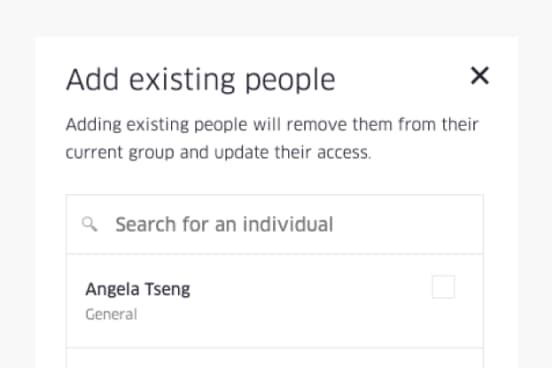
Task: Click the magnifying glass search icon
Action: pyautogui.click(x=89, y=224)
